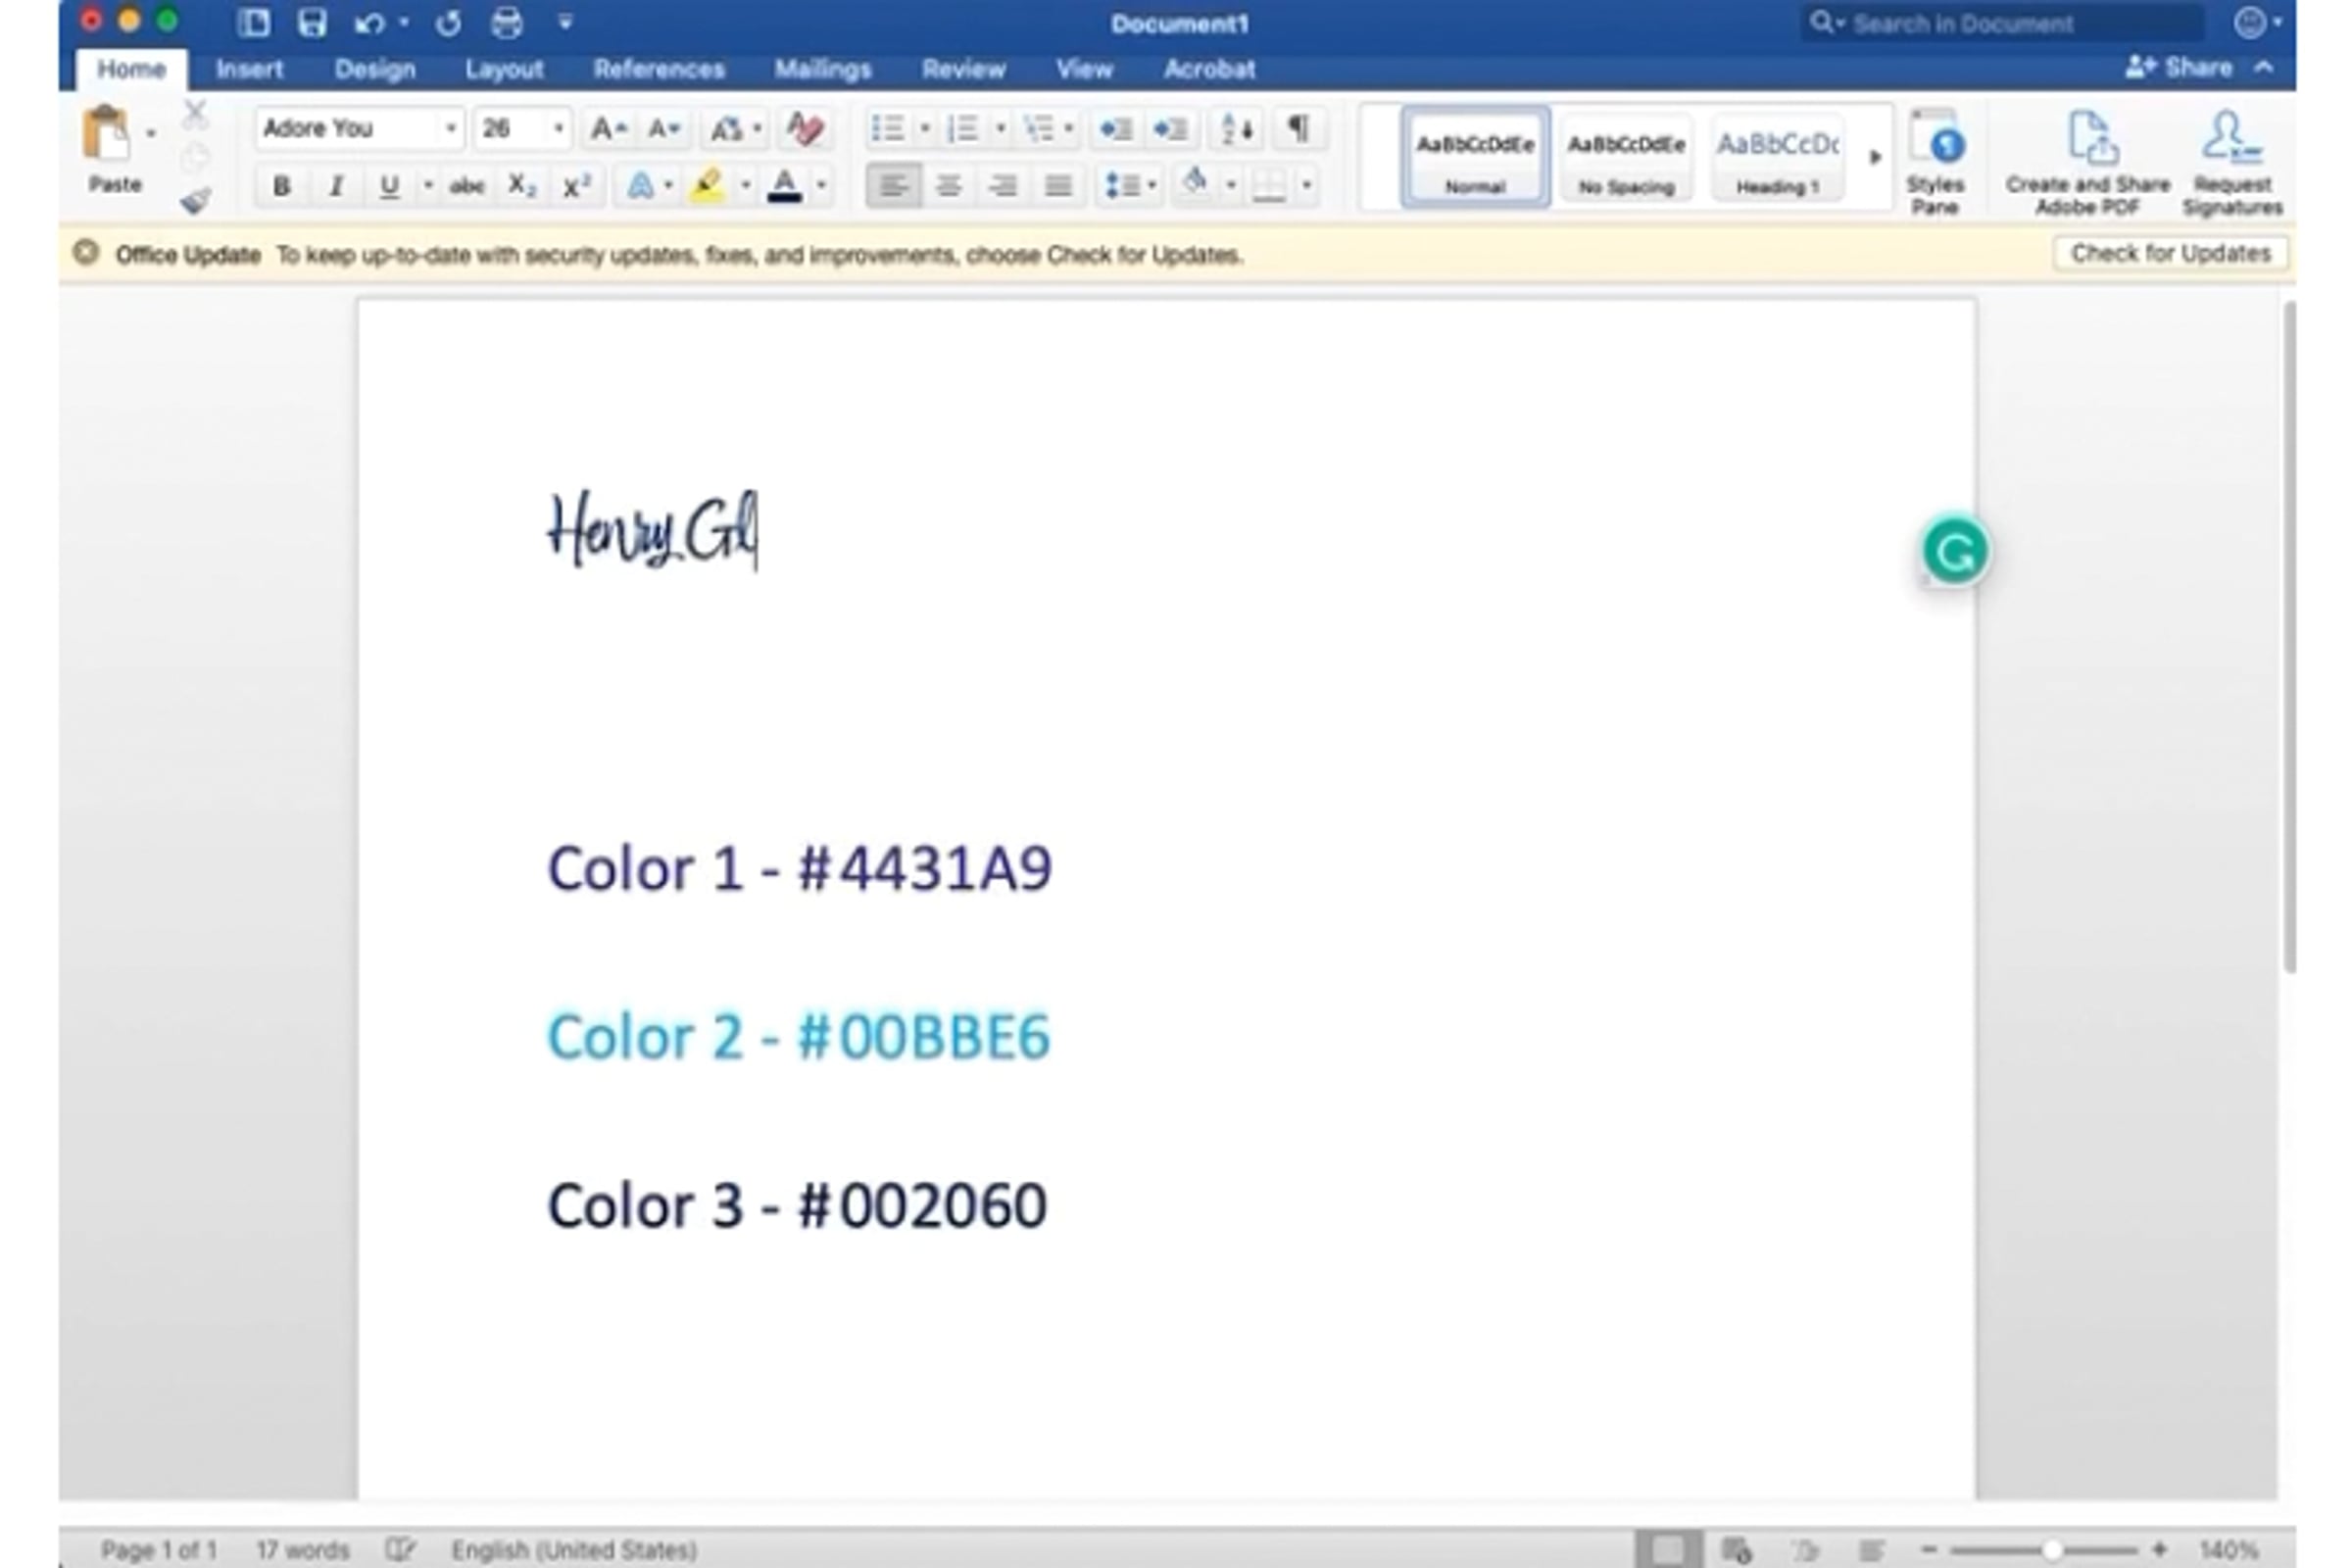The width and height of the screenshot is (2352, 1568).
Task: Center-align the paragraph
Action: pos(948,186)
